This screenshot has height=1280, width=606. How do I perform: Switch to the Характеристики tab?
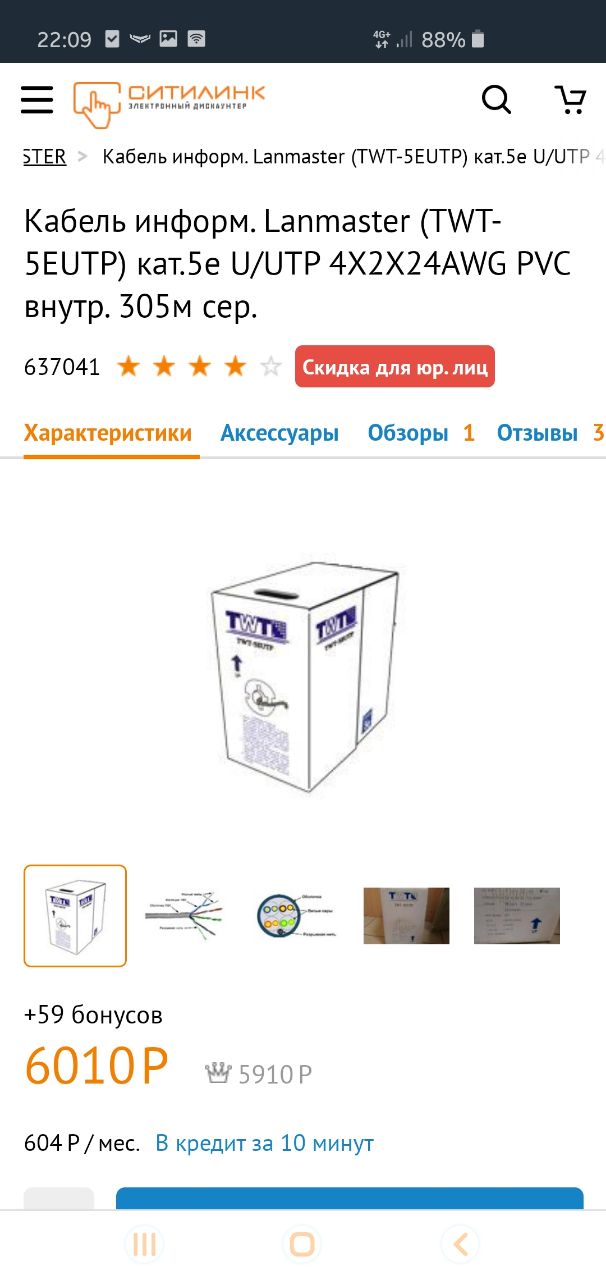[108, 433]
